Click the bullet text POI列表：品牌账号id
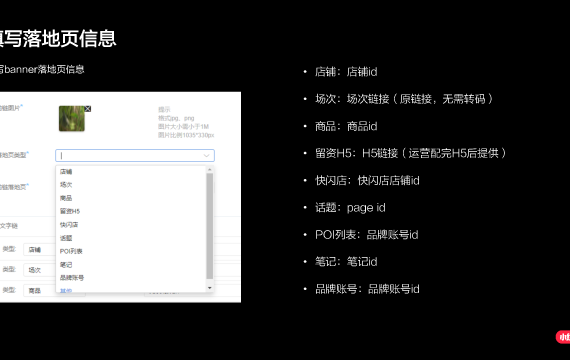The width and height of the screenshot is (570, 360). click(x=366, y=235)
